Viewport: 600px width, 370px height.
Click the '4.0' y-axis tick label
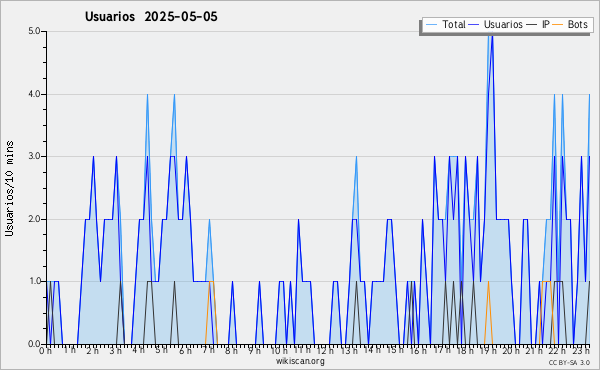[x=34, y=94]
